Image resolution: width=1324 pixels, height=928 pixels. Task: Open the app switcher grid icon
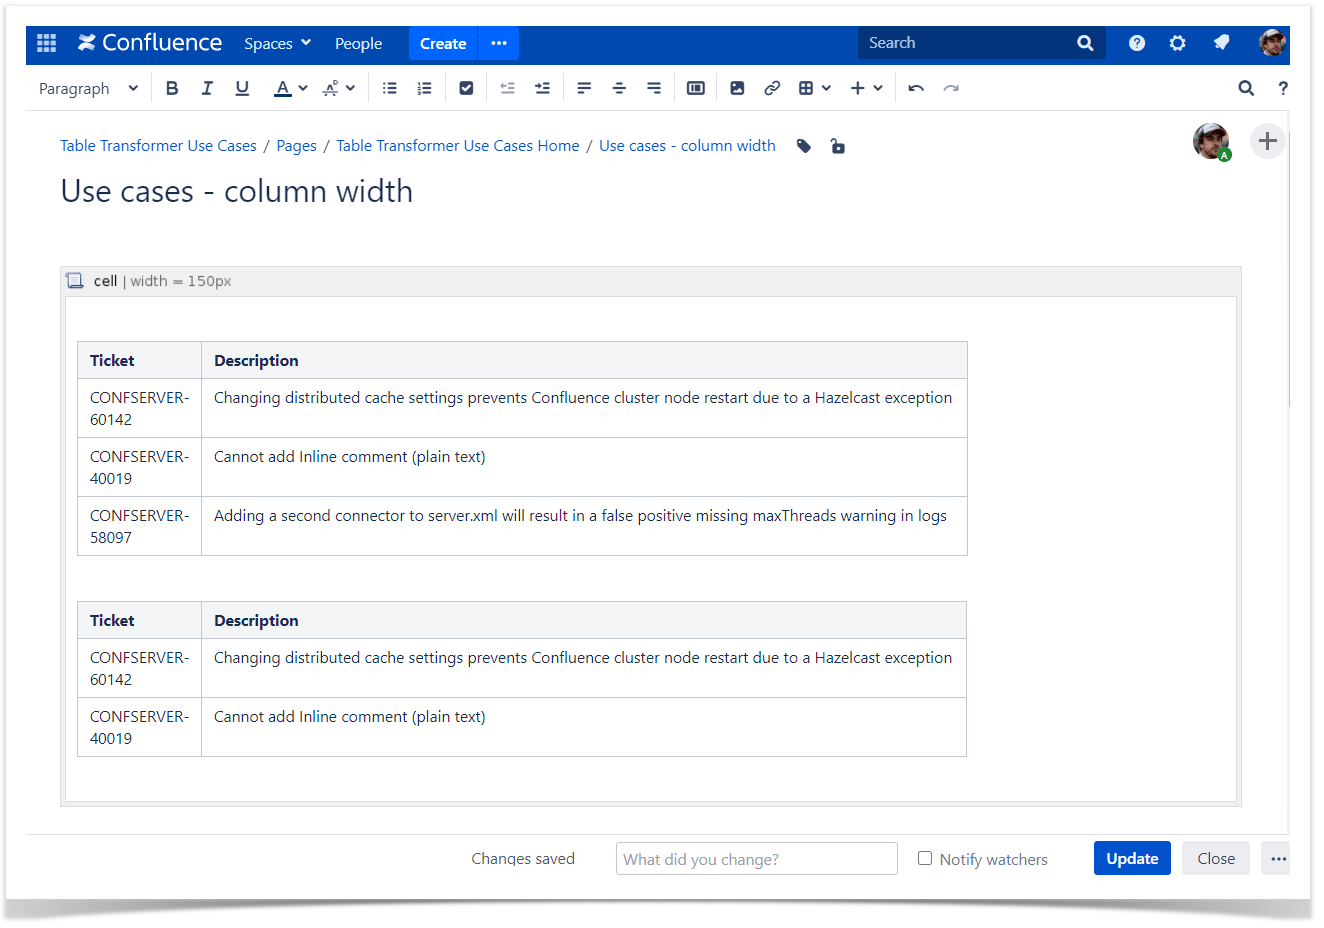[46, 43]
